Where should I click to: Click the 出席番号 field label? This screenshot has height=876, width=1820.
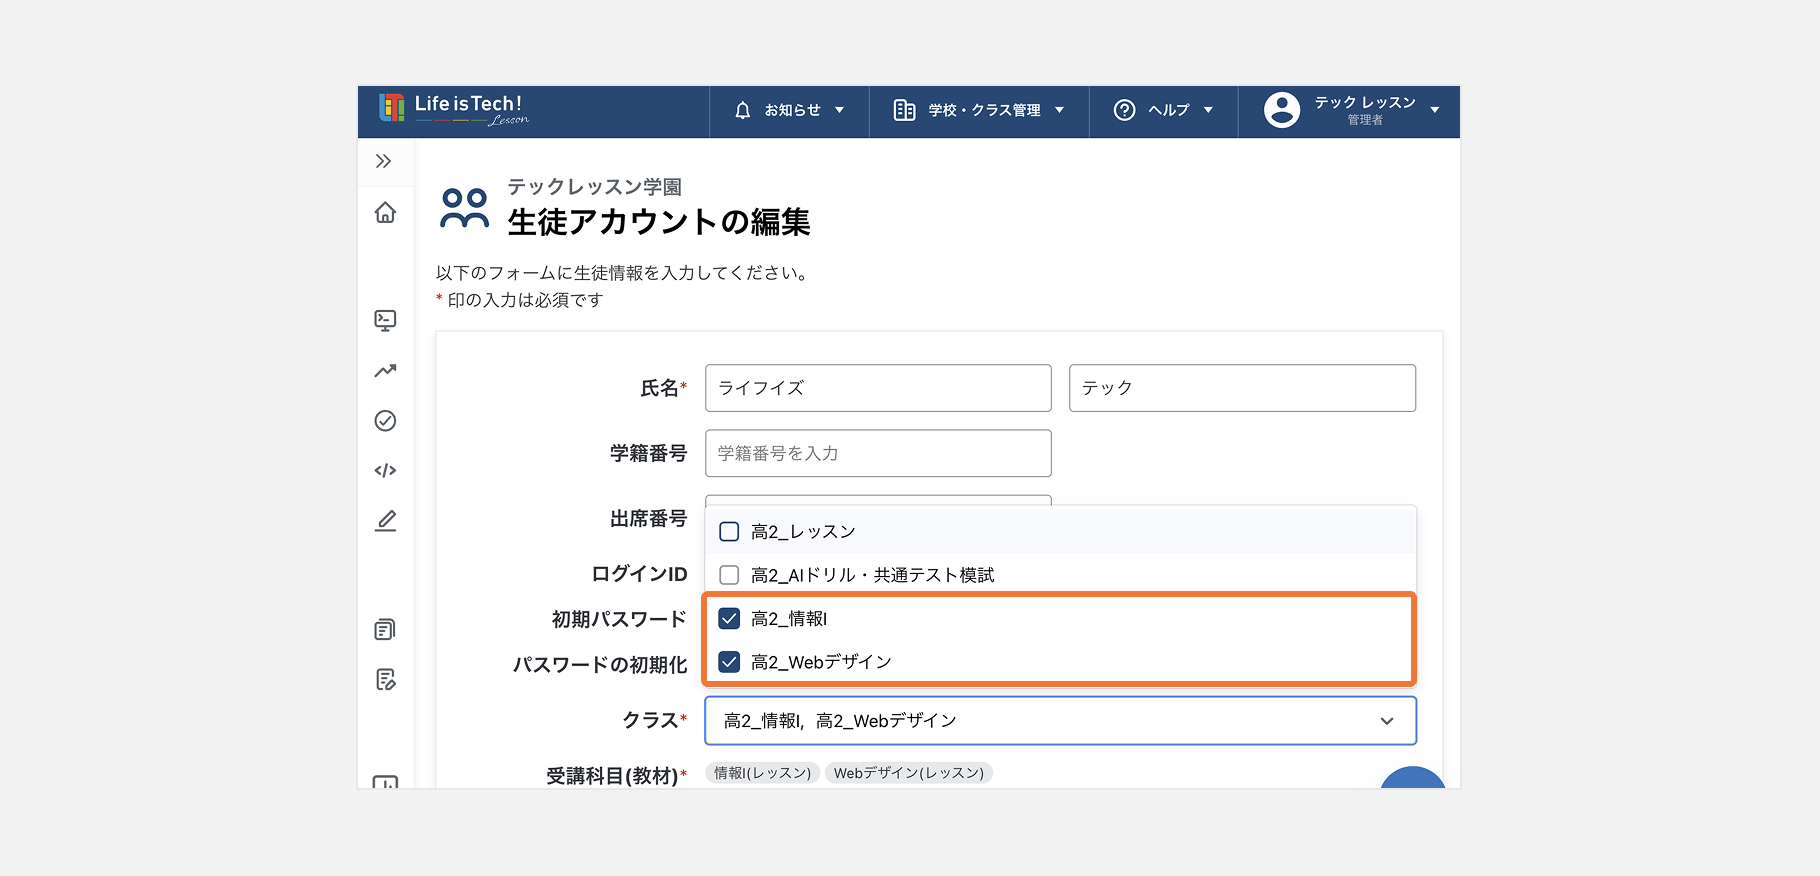click(x=648, y=518)
